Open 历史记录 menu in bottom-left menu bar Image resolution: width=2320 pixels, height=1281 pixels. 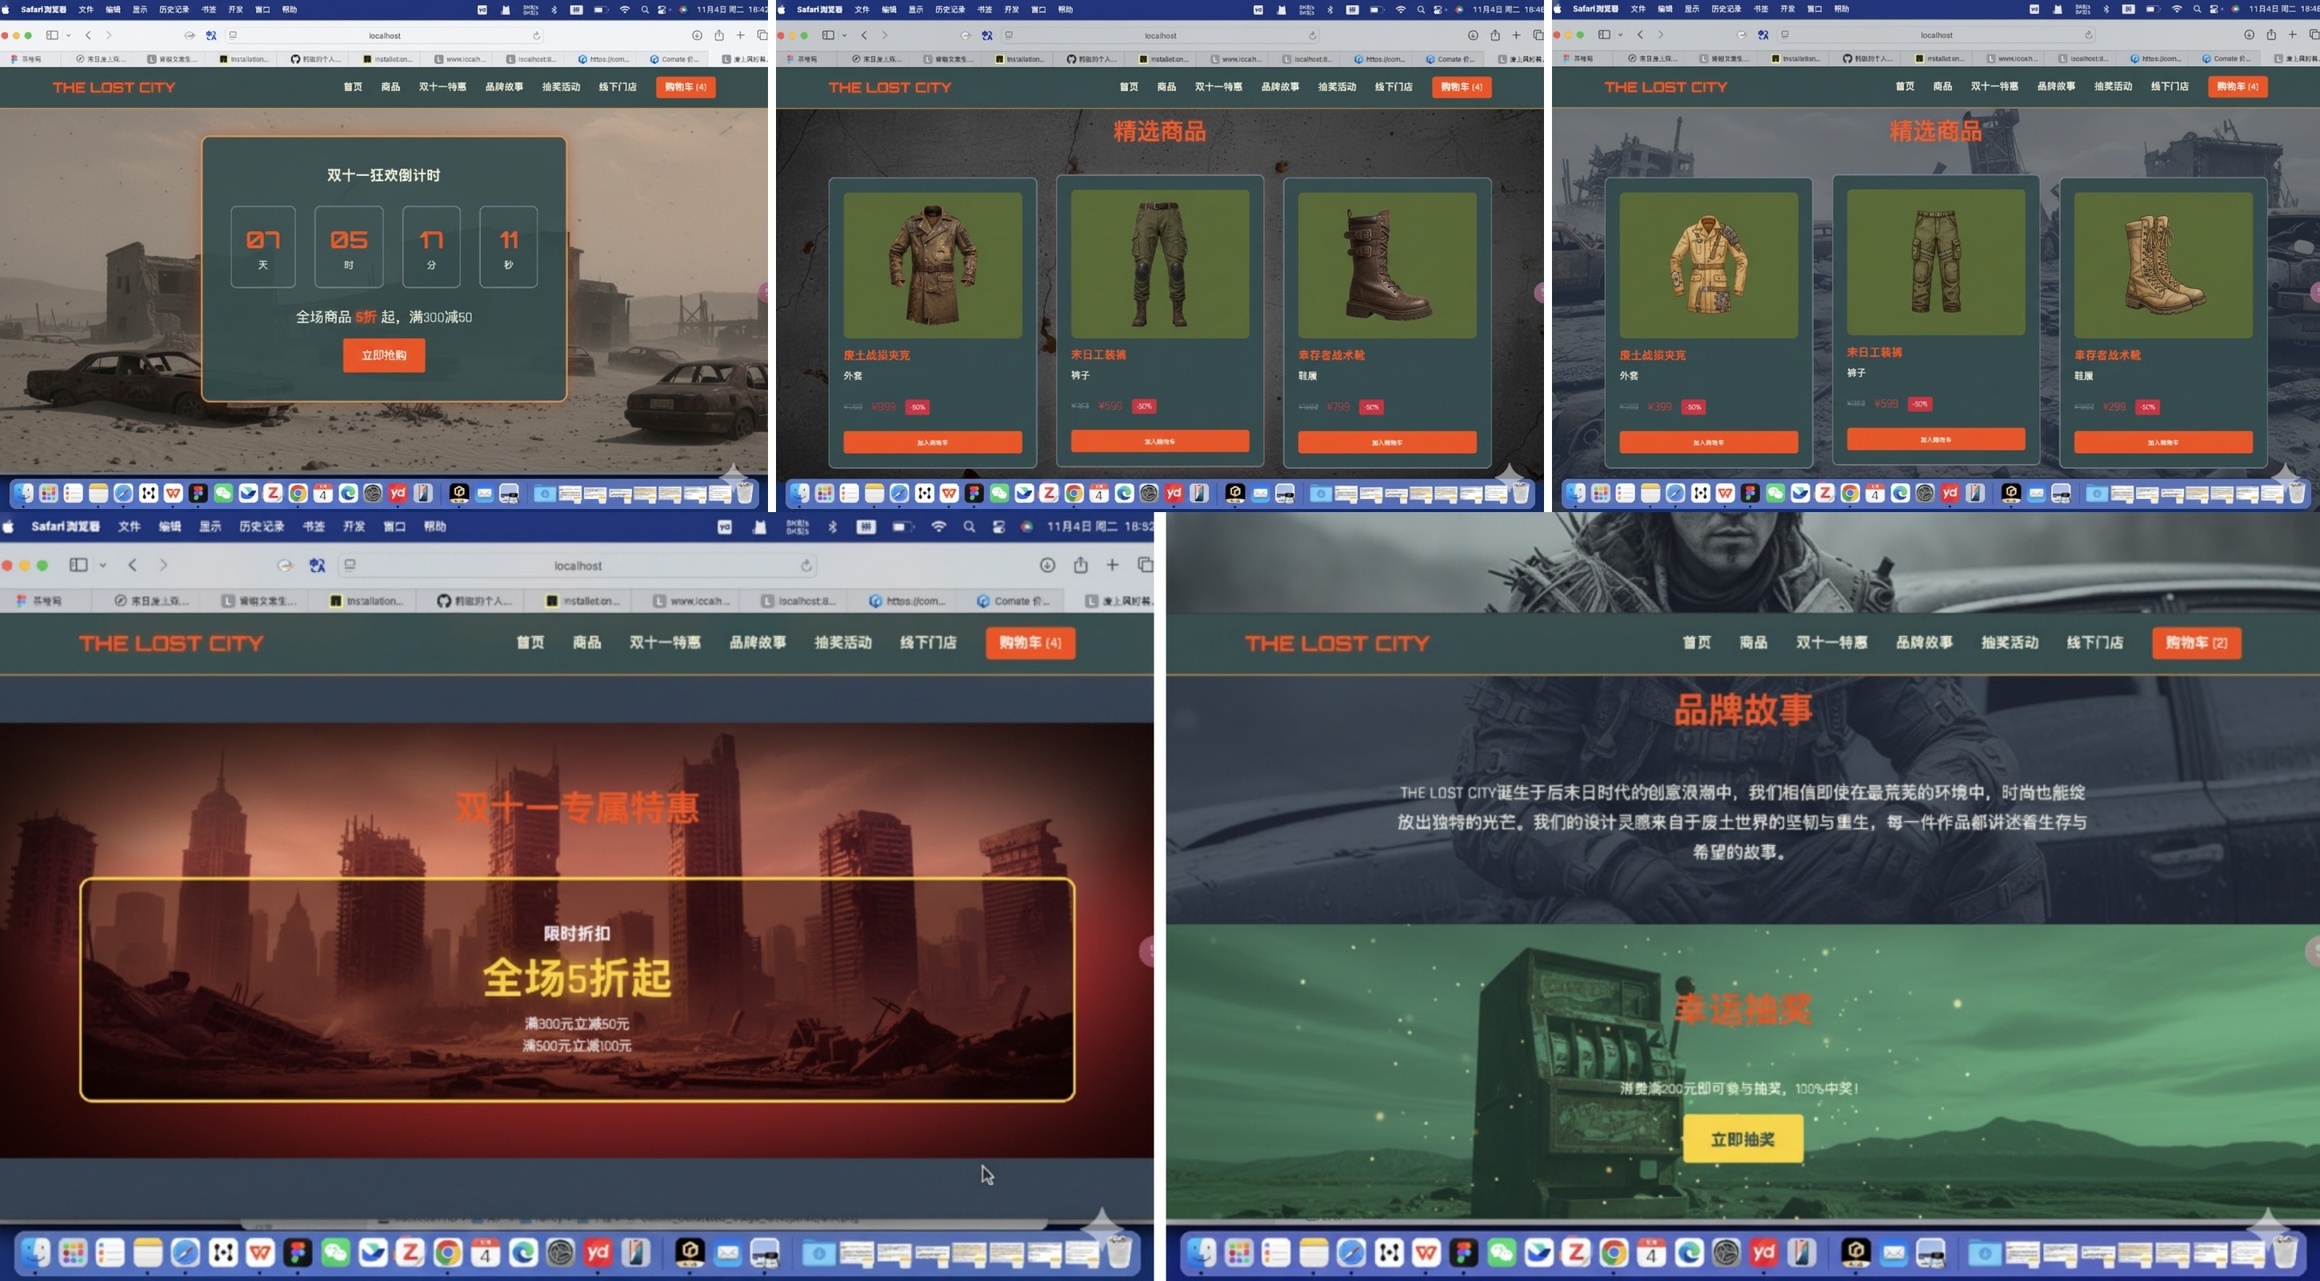[261, 527]
